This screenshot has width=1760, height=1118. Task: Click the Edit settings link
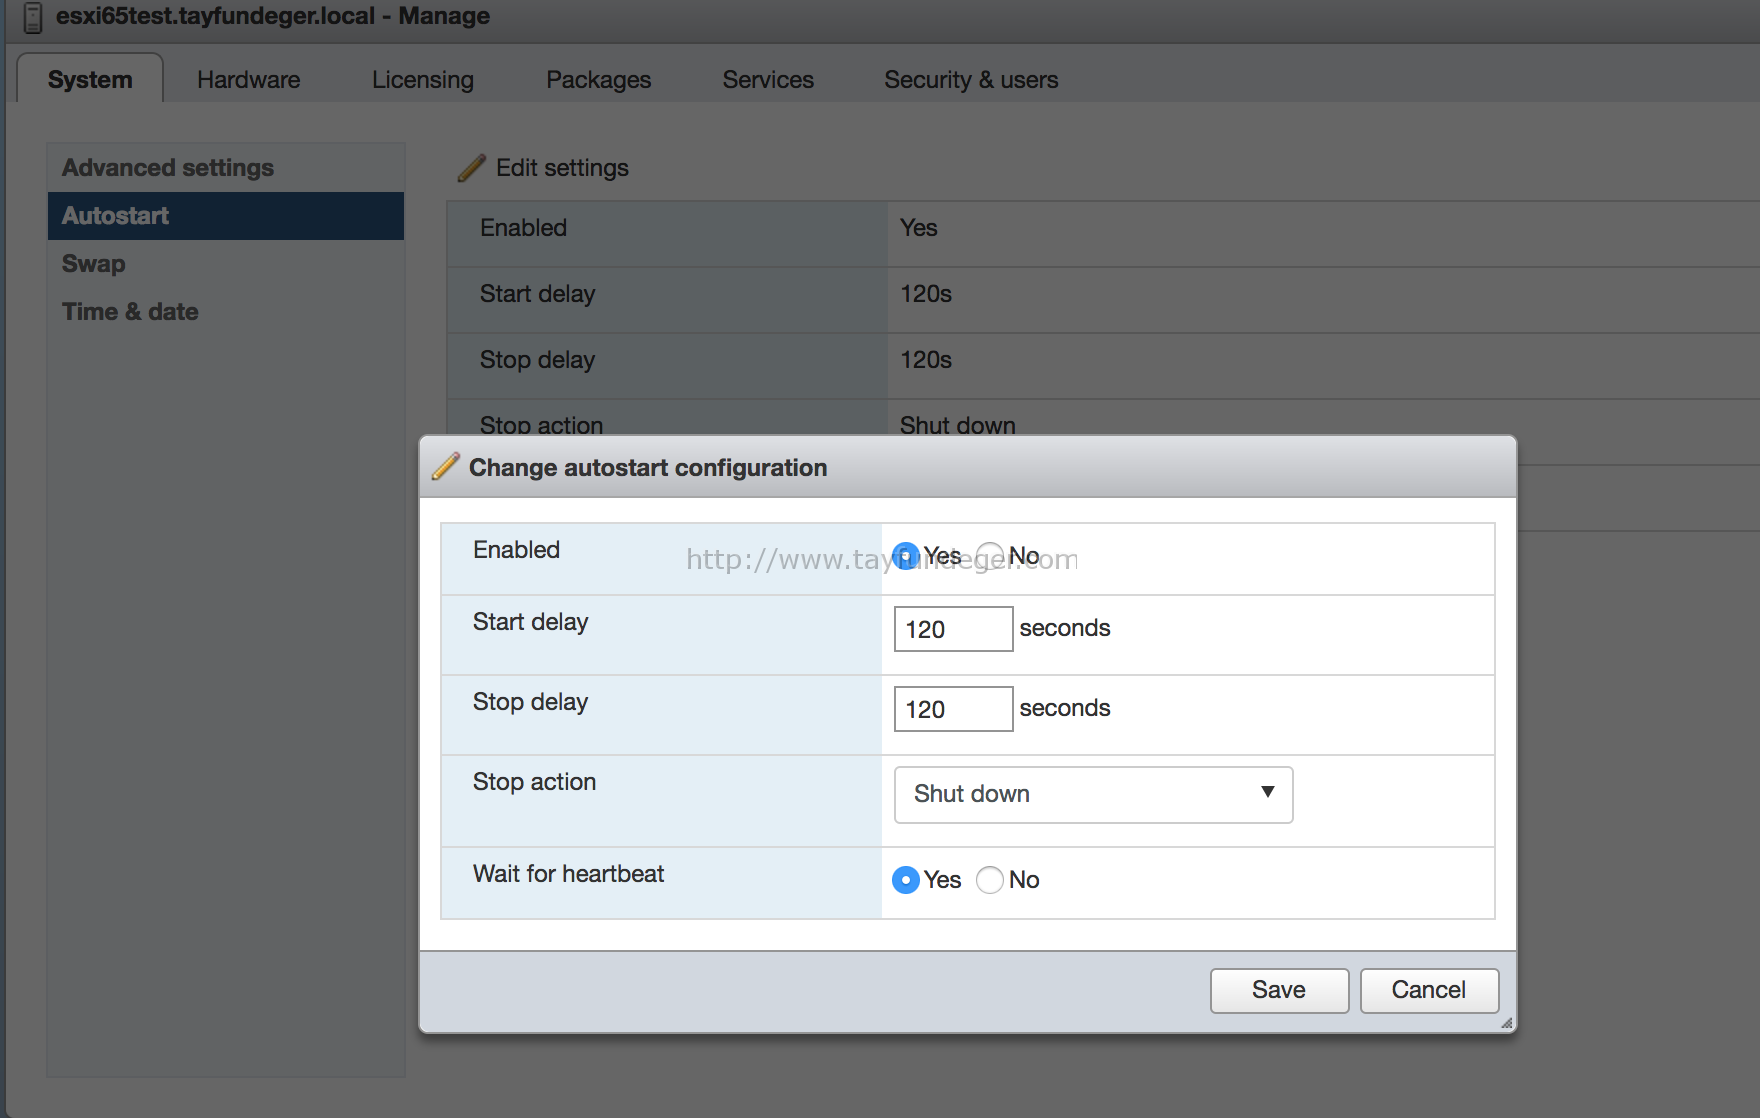point(562,168)
